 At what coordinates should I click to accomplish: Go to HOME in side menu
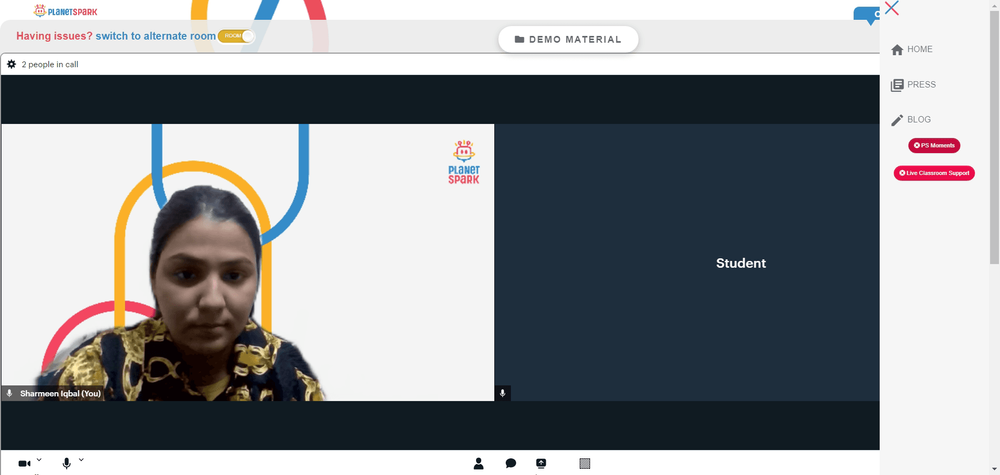[x=912, y=50]
